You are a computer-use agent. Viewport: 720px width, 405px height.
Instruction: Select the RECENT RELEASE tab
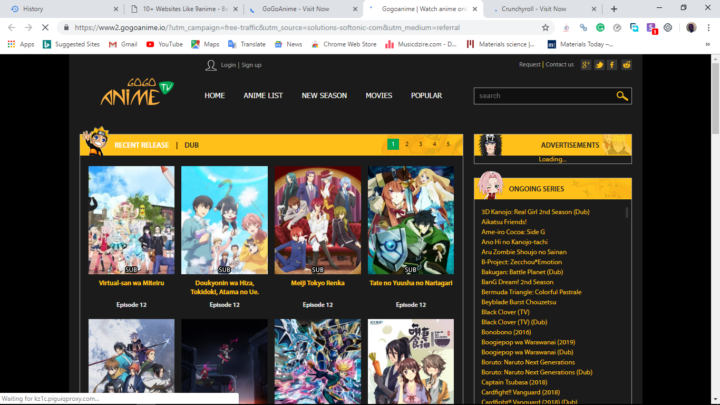(x=141, y=145)
